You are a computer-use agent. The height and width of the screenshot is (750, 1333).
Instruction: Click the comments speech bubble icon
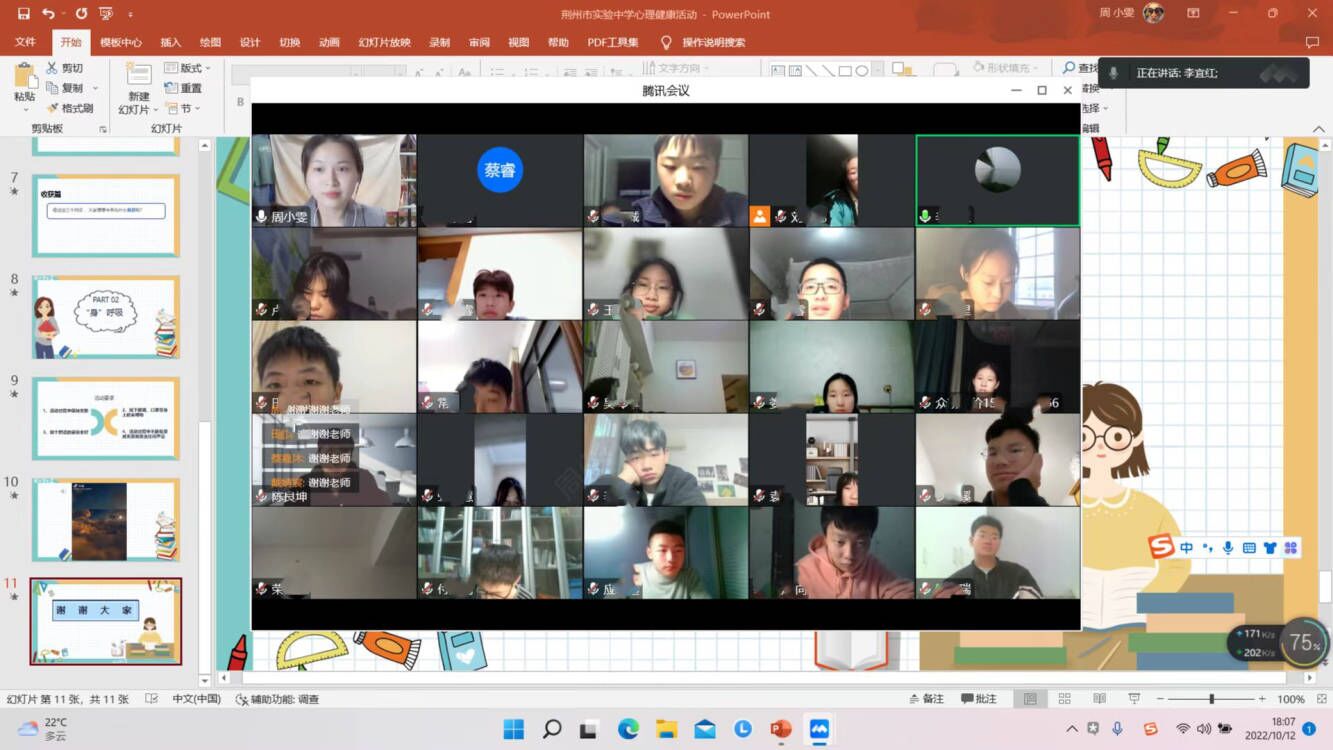point(1312,42)
